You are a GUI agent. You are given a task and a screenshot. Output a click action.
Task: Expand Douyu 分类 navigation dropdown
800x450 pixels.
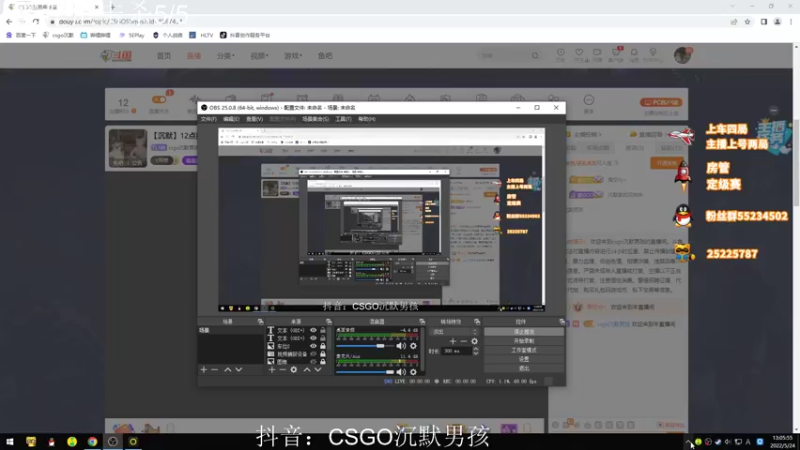coord(226,56)
